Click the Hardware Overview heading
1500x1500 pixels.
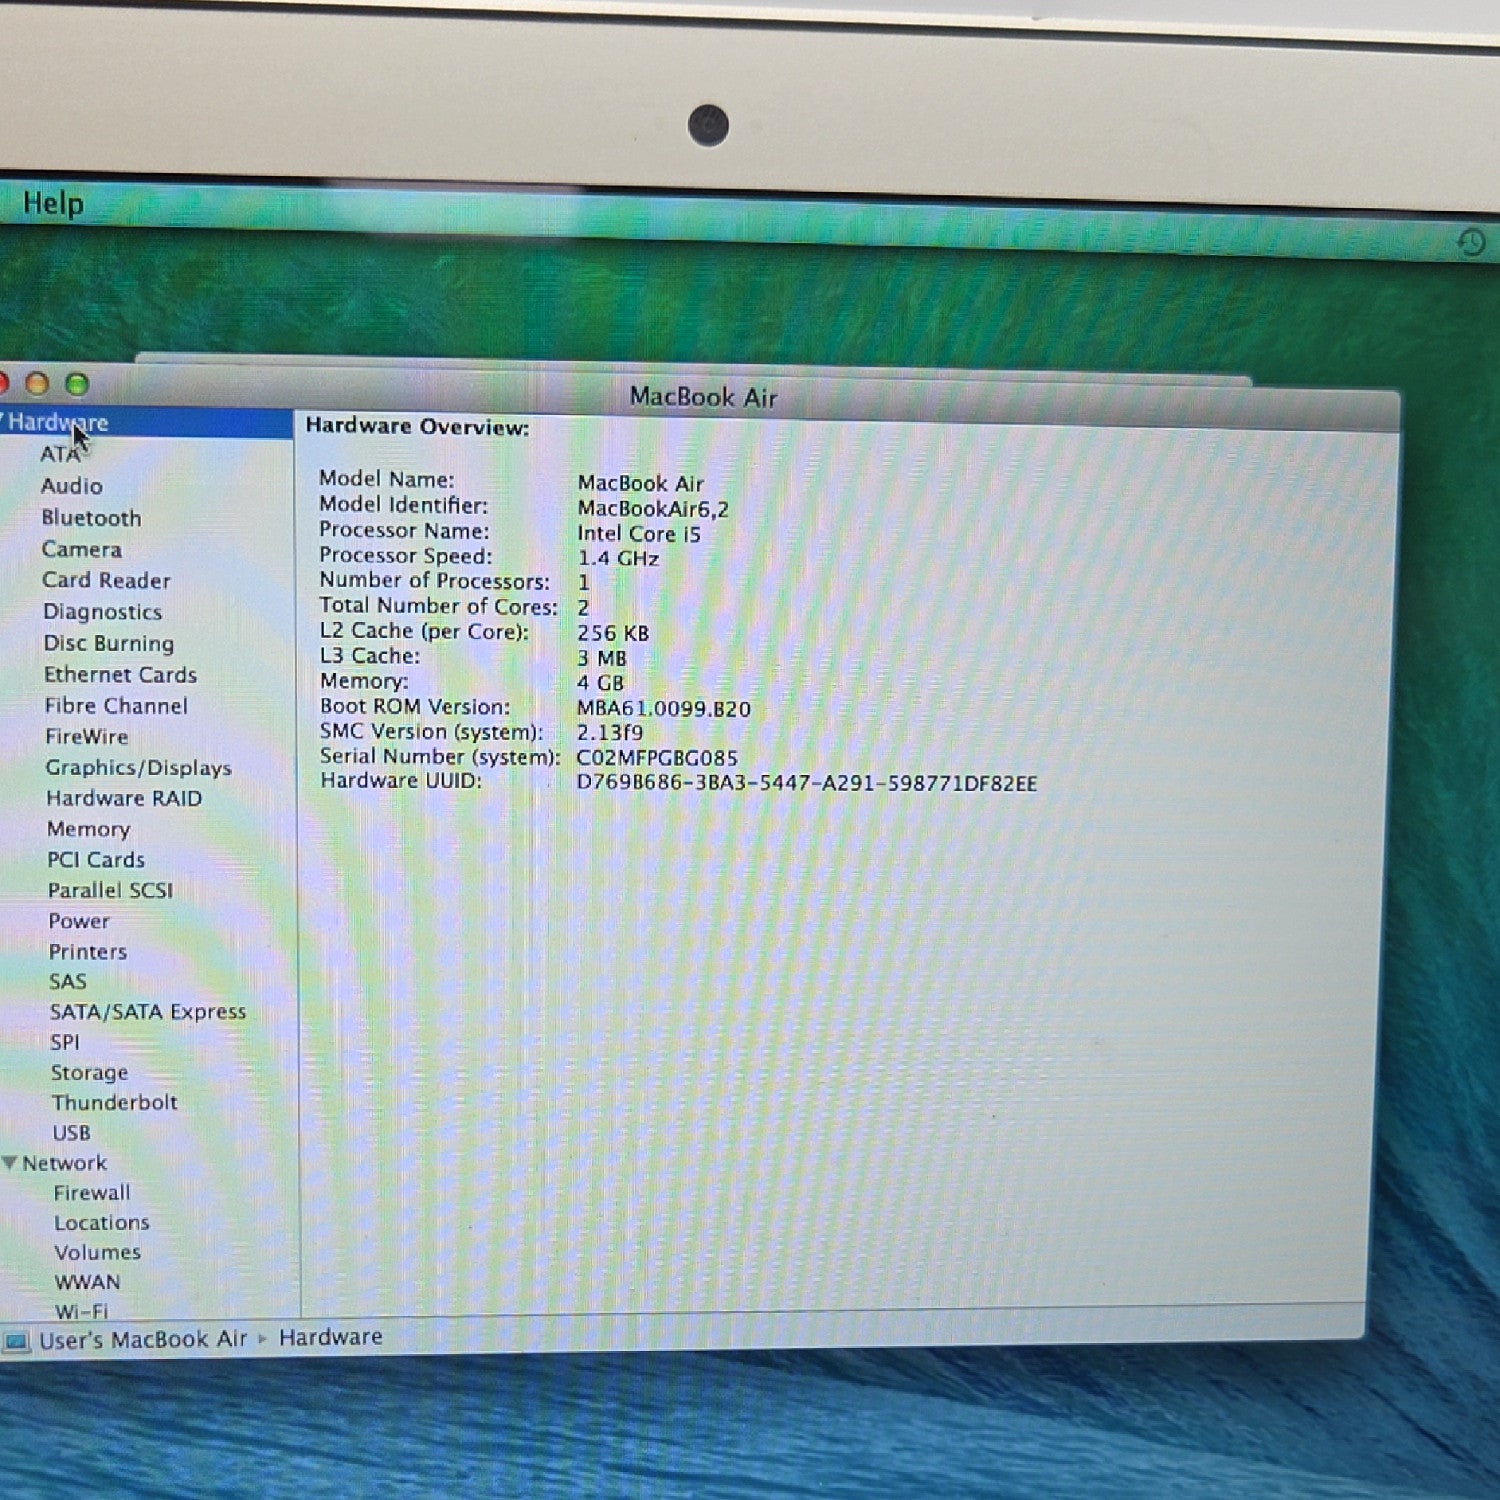(417, 426)
